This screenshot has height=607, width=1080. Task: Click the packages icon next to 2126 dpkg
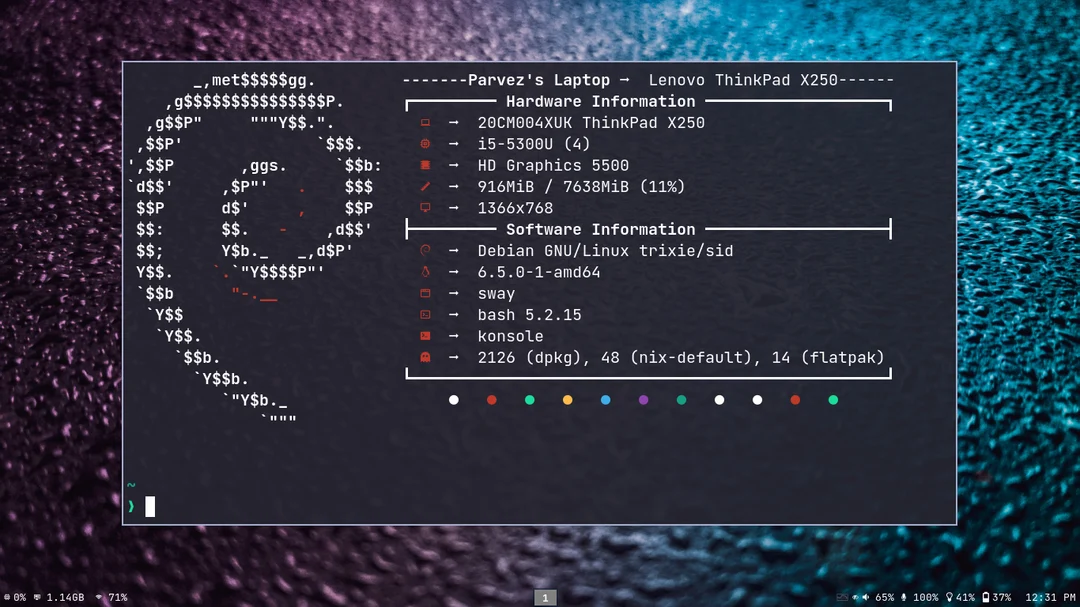pos(425,357)
